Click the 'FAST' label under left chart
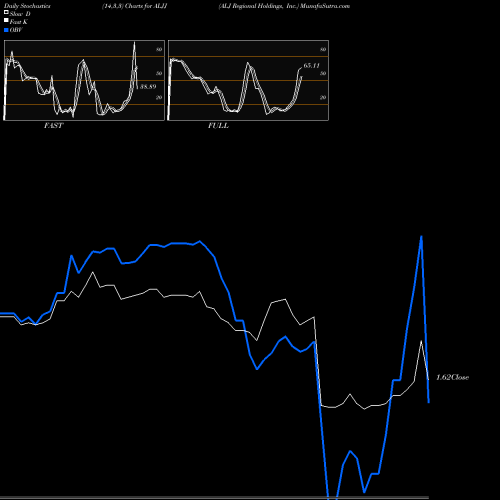The width and height of the screenshot is (500, 500). [x=53, y=126]
